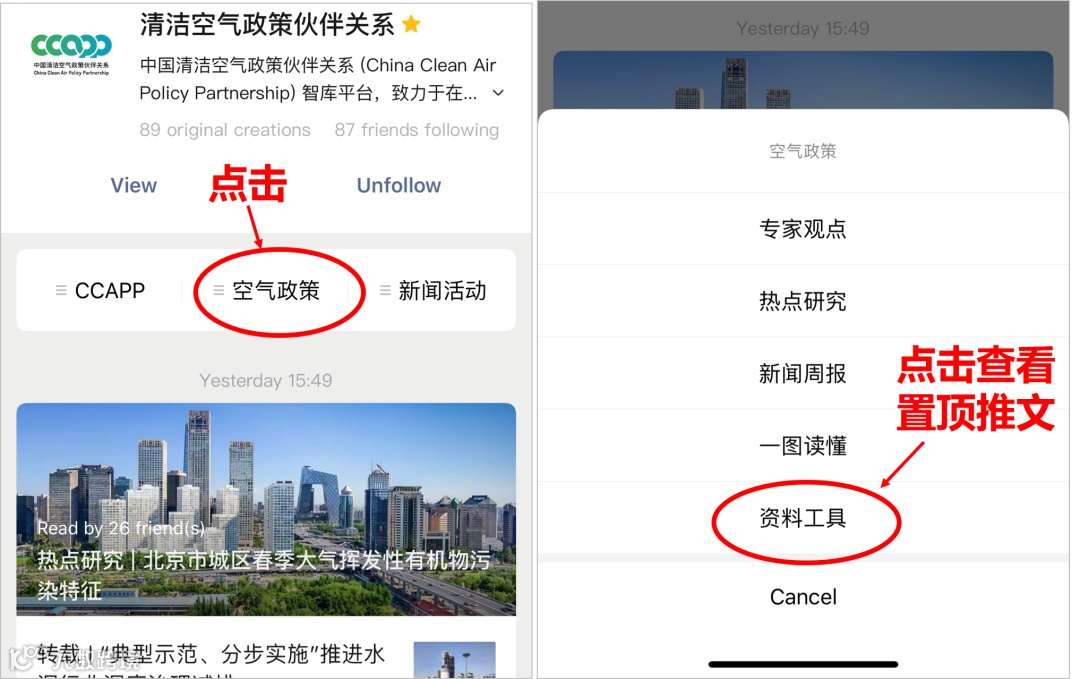Click menu lines icon next to CCAPP
This screenshot has height=679, width=1080.
point(61,291)
